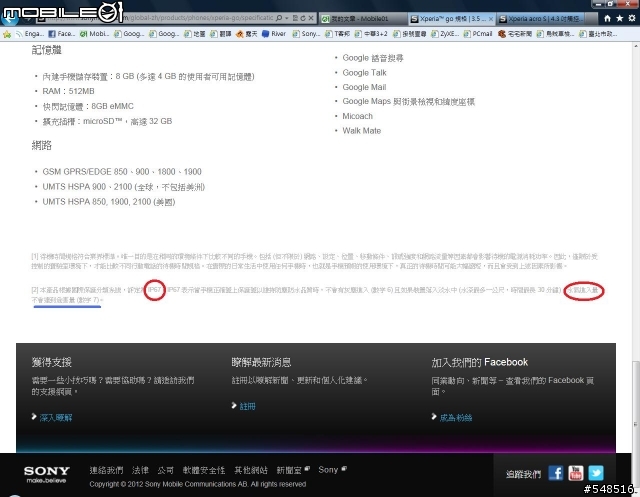
Task: Open the 露天 bookmark
Action: coord(247,34)
